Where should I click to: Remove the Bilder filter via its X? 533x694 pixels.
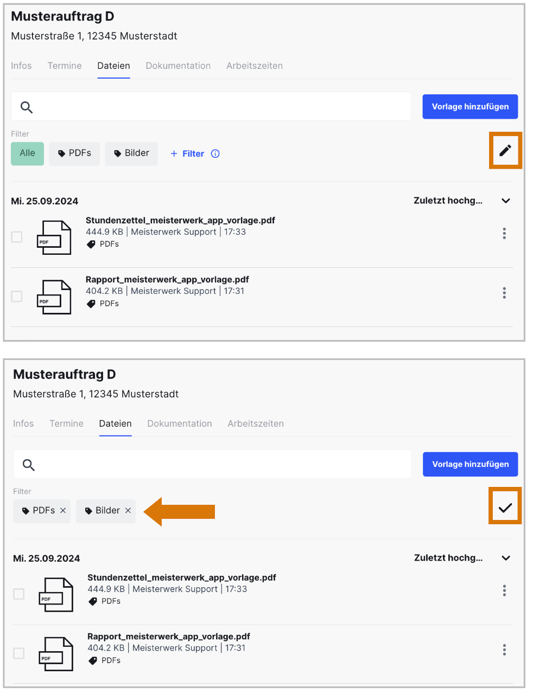[128, 510]
